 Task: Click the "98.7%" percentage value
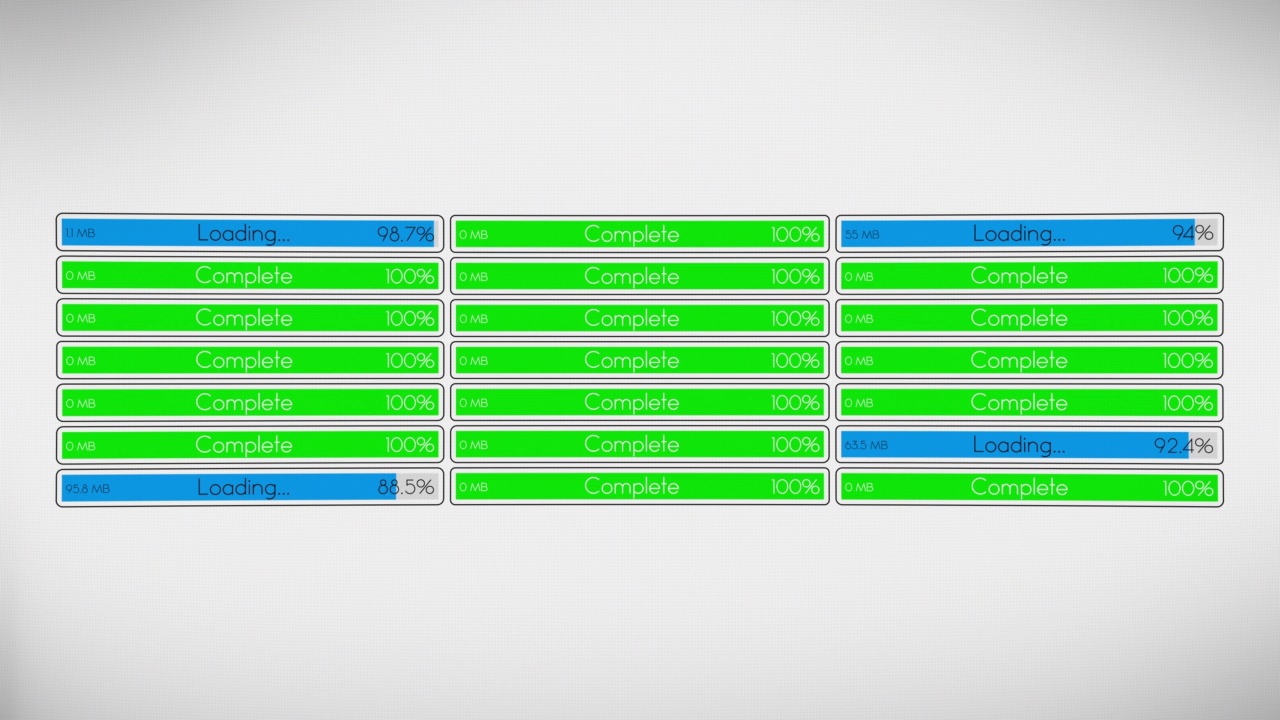pyautogui.click(x=405, y=234)
